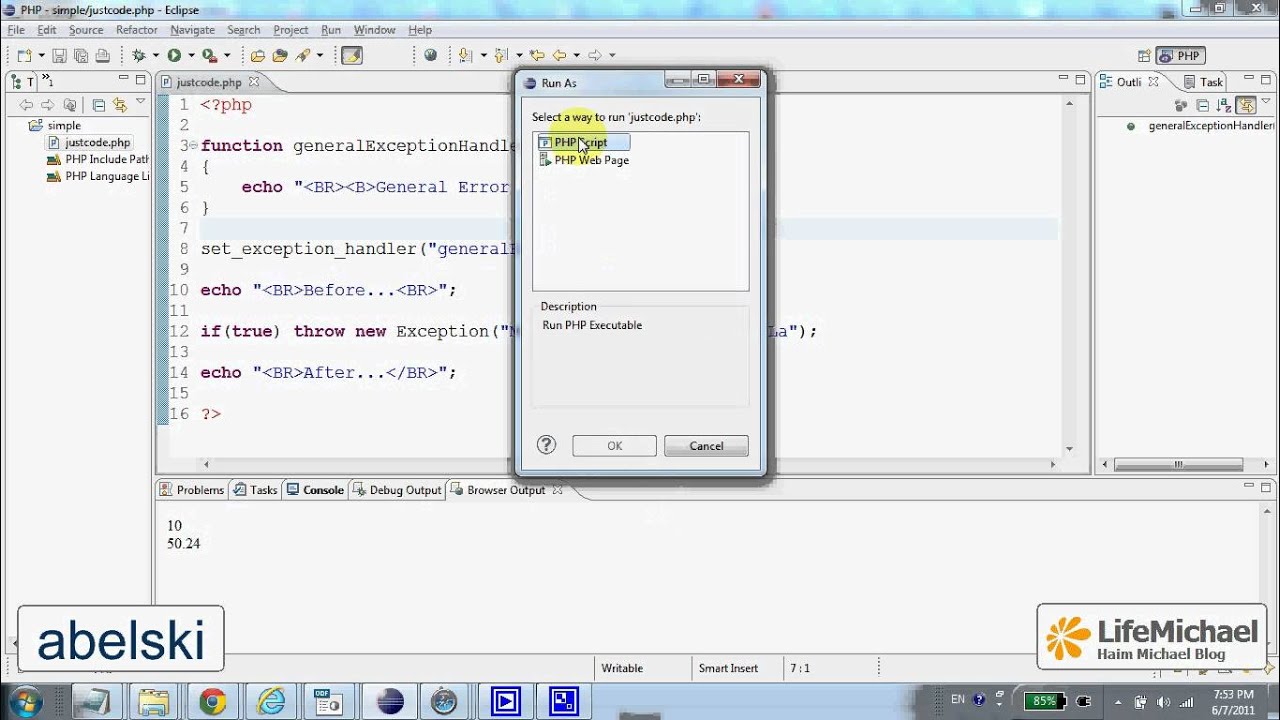1280x720 pixels.
Task: Open the Refactor menu
Action: point(137,30)
